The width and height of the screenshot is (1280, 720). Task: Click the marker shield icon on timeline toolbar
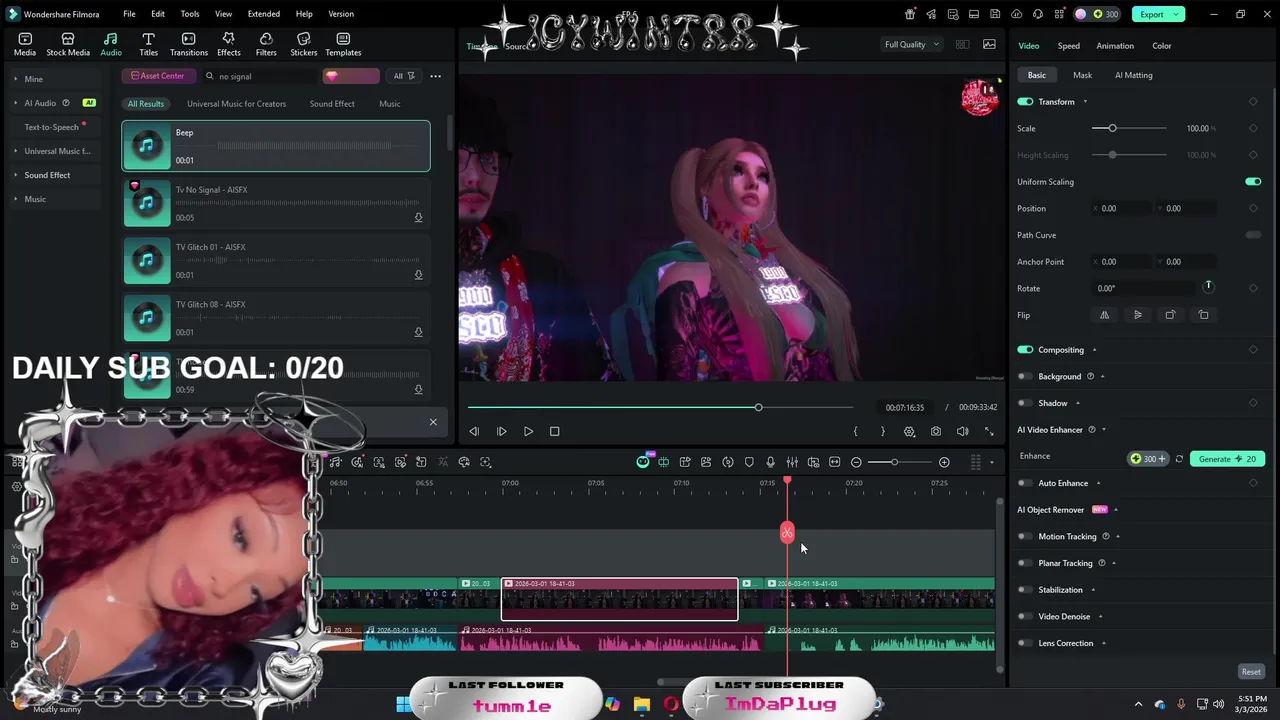(x=749, y=462)
